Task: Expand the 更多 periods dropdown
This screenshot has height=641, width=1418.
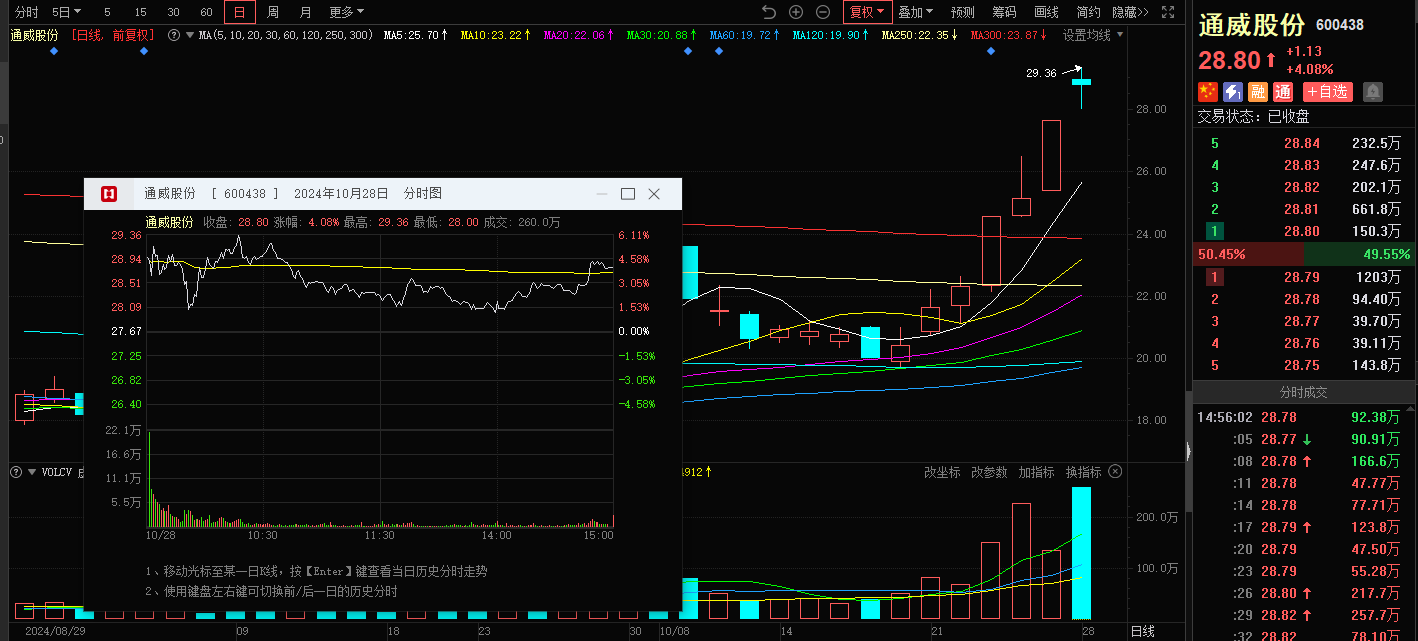Action: click(x=346, y=12)
